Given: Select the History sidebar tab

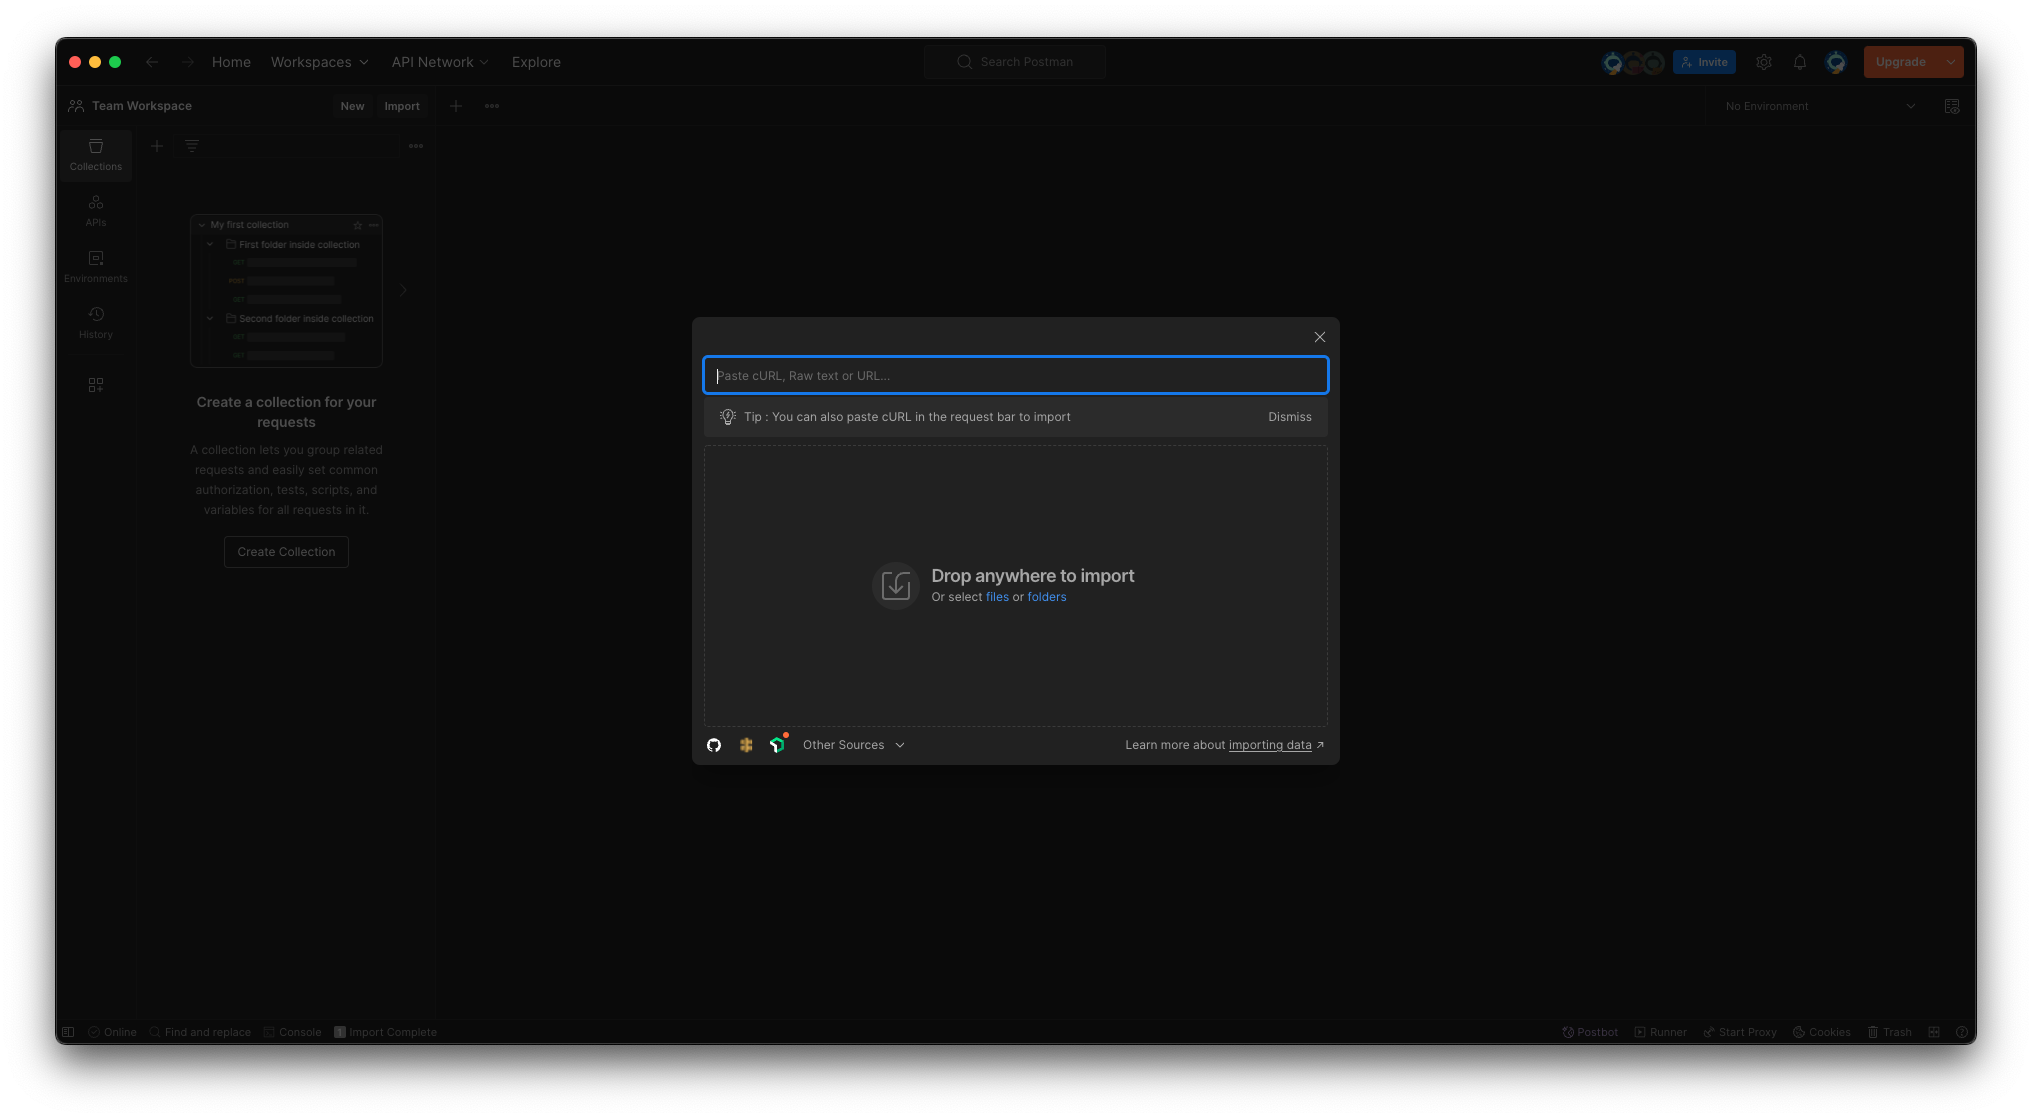Looking at the screenshot, I should point(96,323).
